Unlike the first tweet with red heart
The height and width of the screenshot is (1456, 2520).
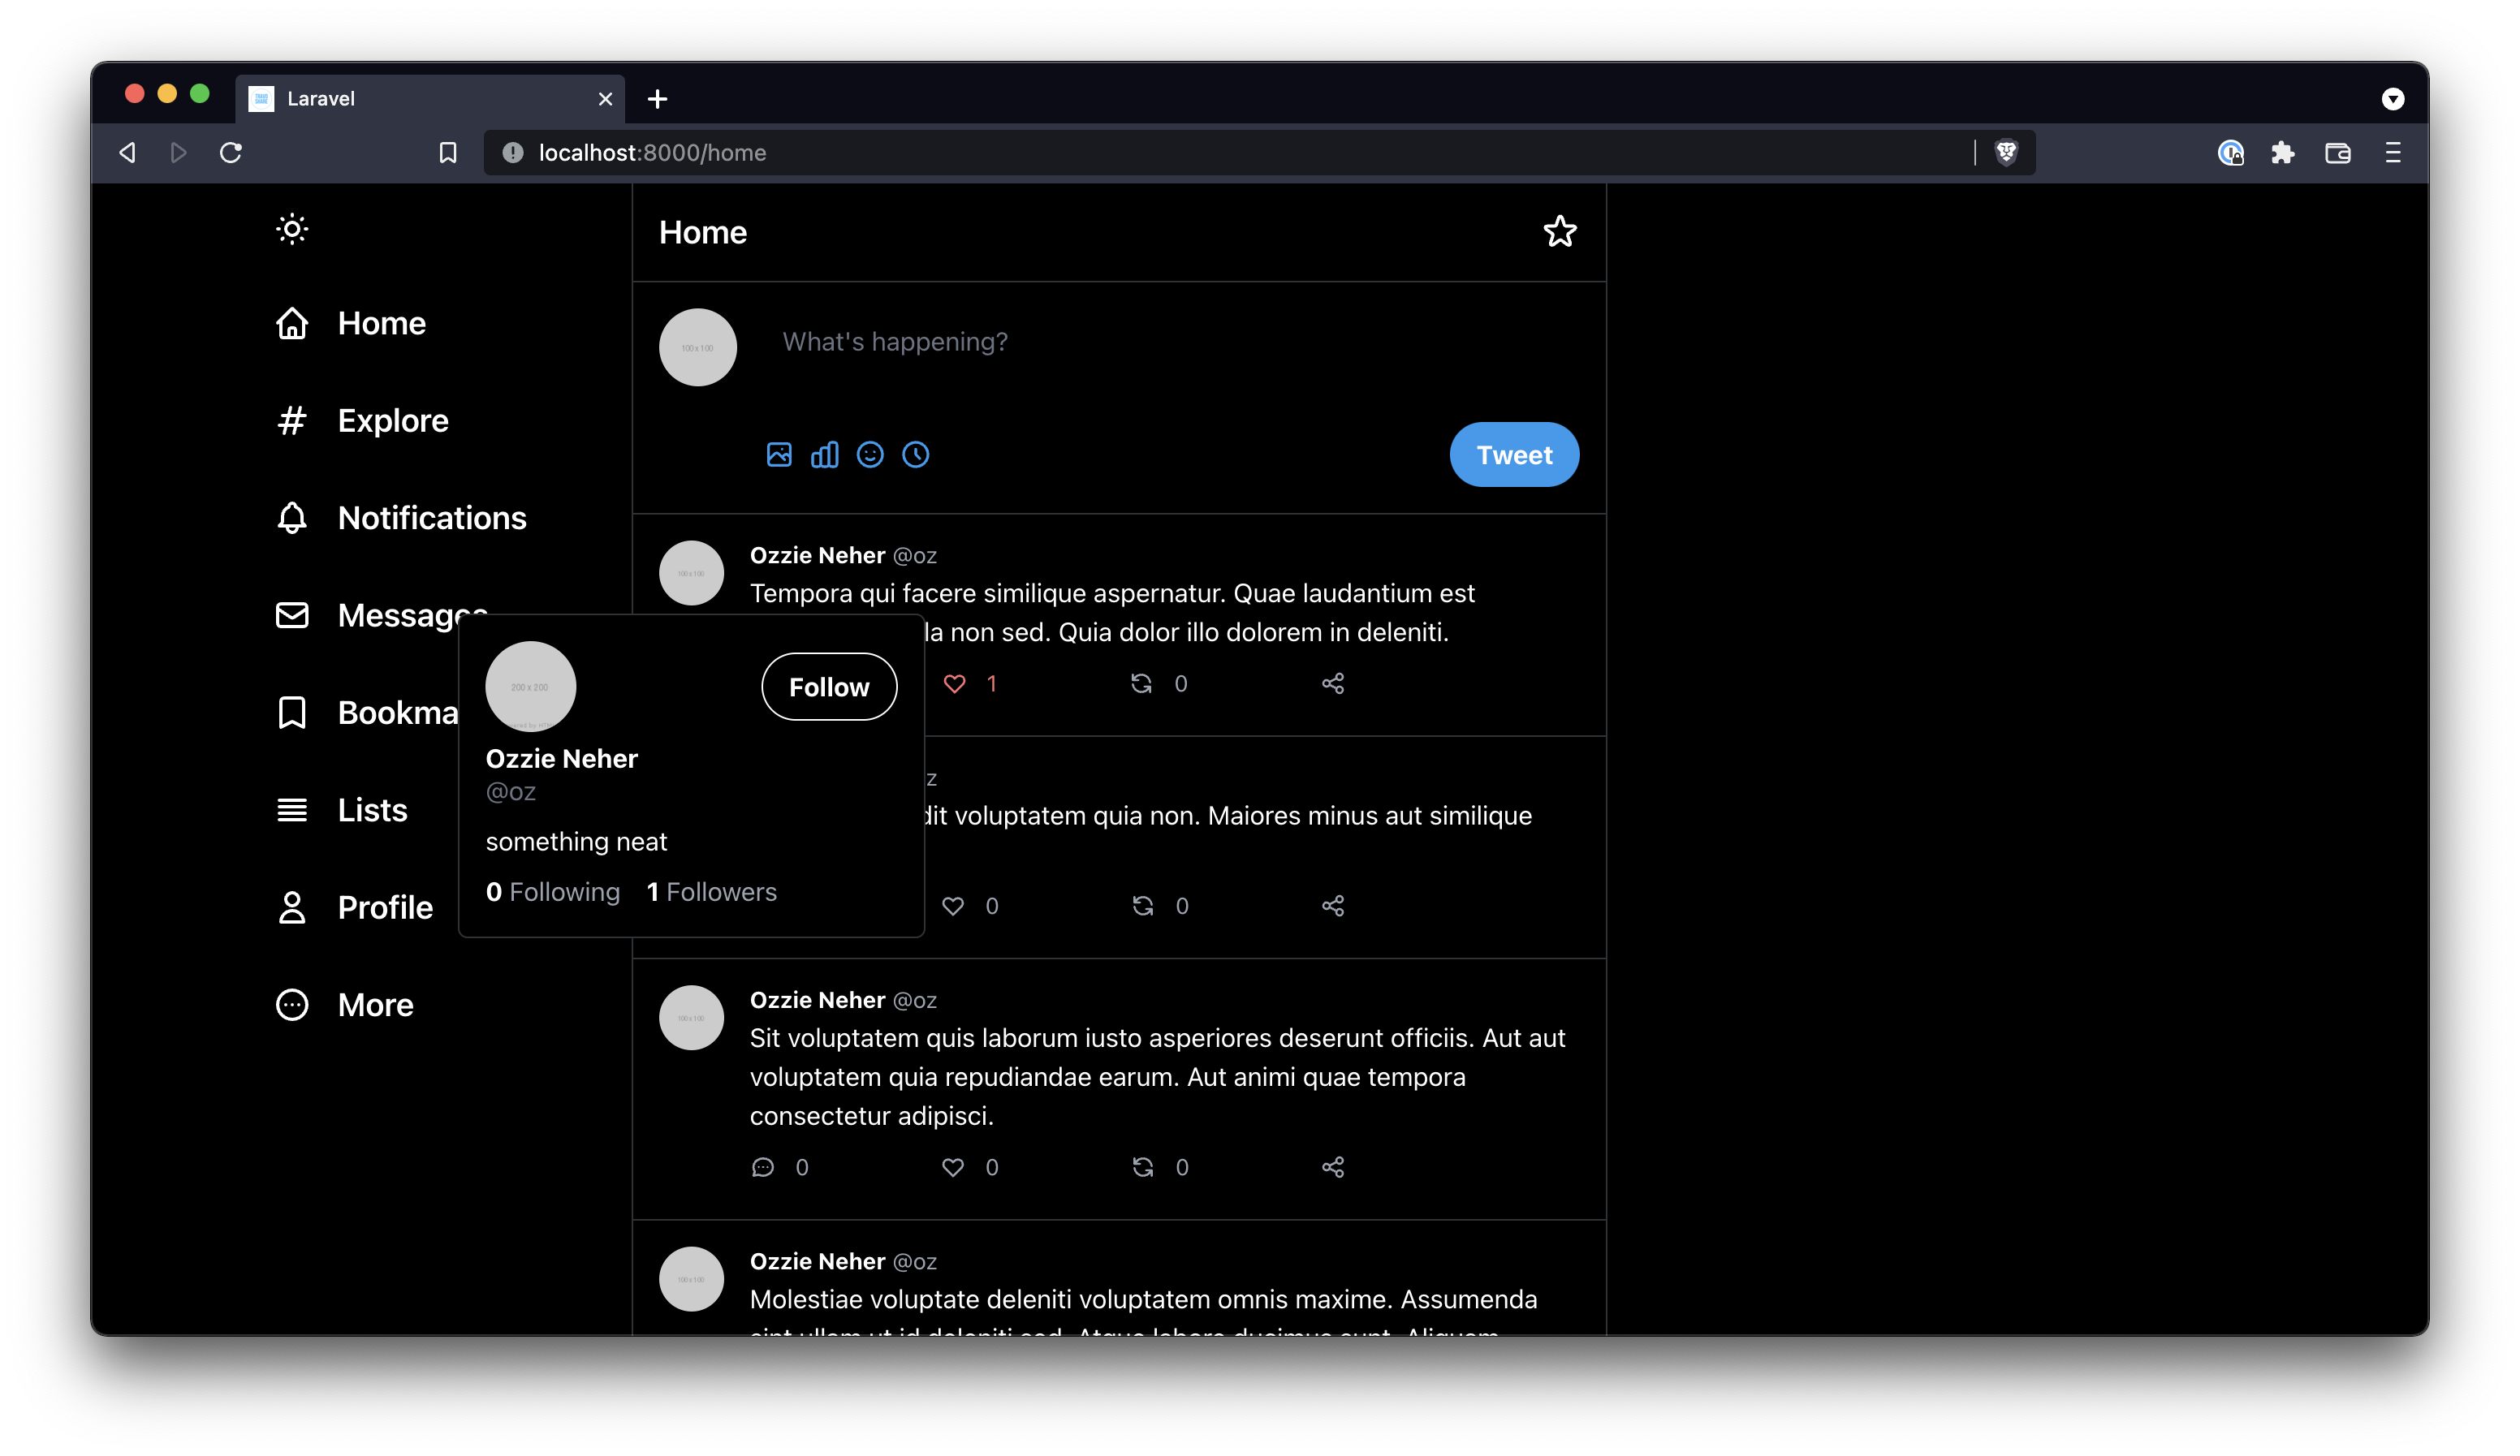955,684
